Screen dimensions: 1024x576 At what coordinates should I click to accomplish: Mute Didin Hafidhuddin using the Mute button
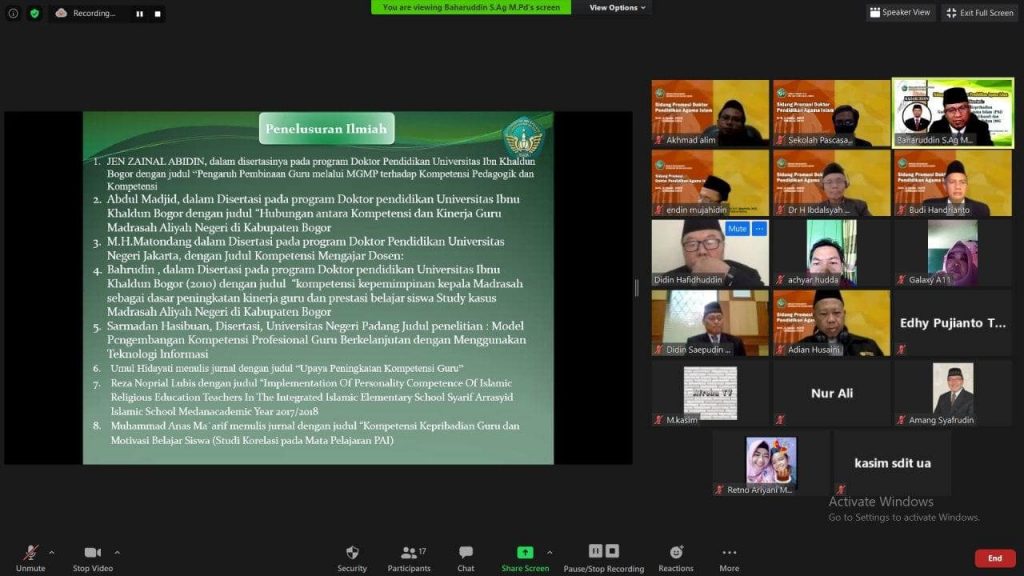click(737, 229)
